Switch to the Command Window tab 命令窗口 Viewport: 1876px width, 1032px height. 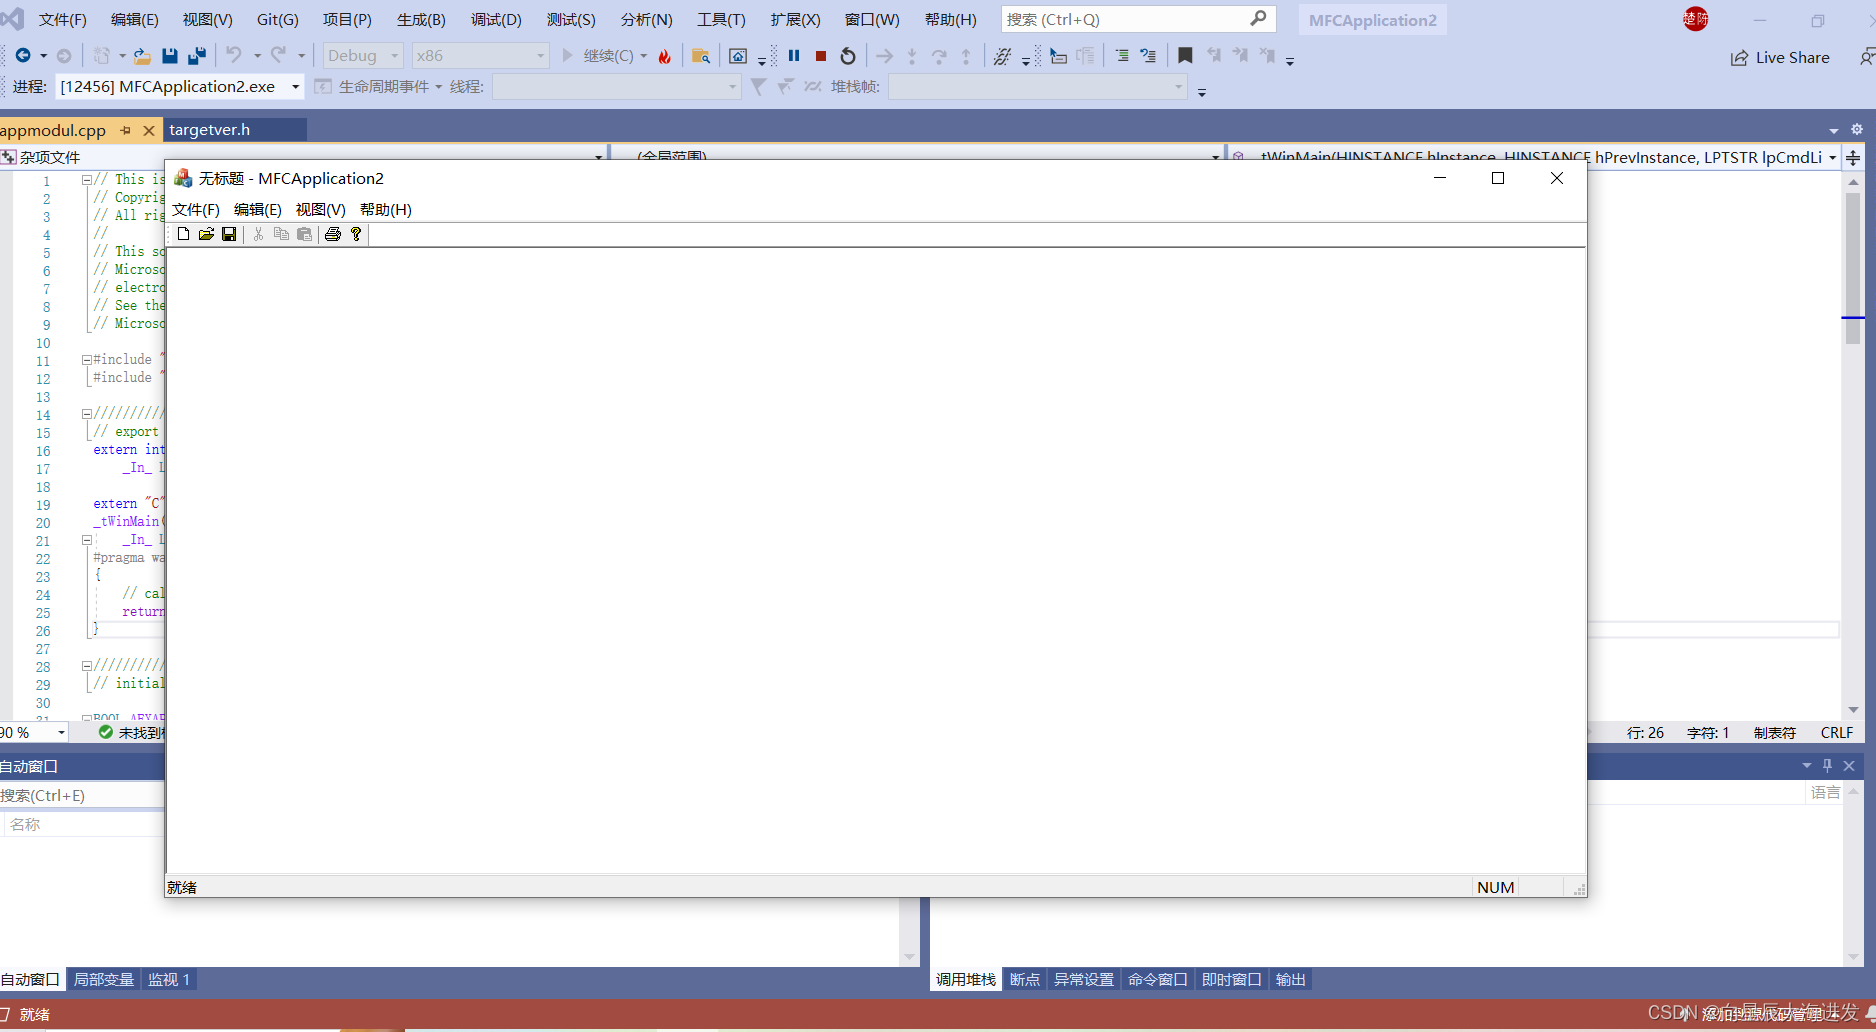(x=1158, y=980)
